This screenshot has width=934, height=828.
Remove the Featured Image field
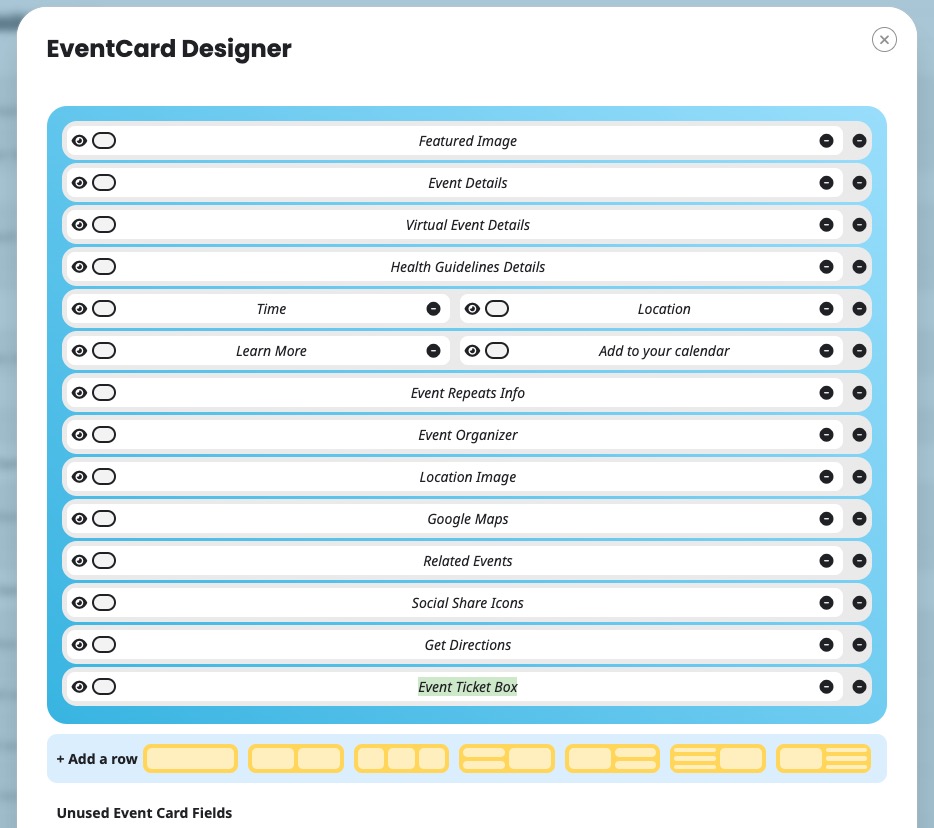(x=826, y=141)
